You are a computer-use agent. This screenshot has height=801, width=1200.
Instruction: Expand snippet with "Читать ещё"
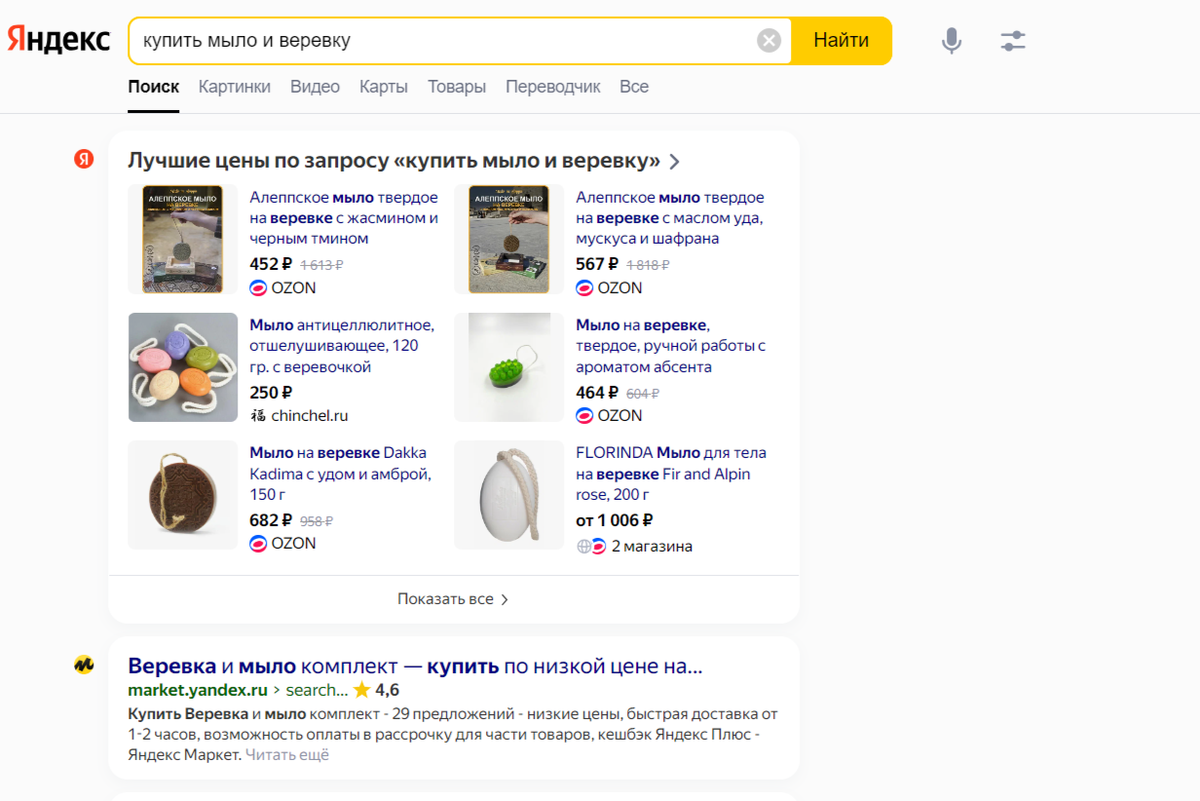click(287, 755)
